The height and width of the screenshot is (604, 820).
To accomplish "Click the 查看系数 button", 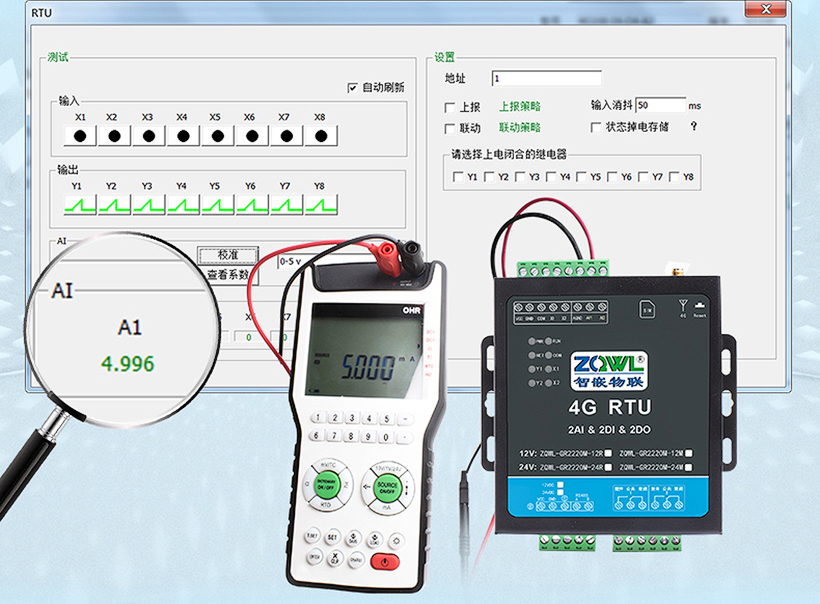I will pos(228,274).
